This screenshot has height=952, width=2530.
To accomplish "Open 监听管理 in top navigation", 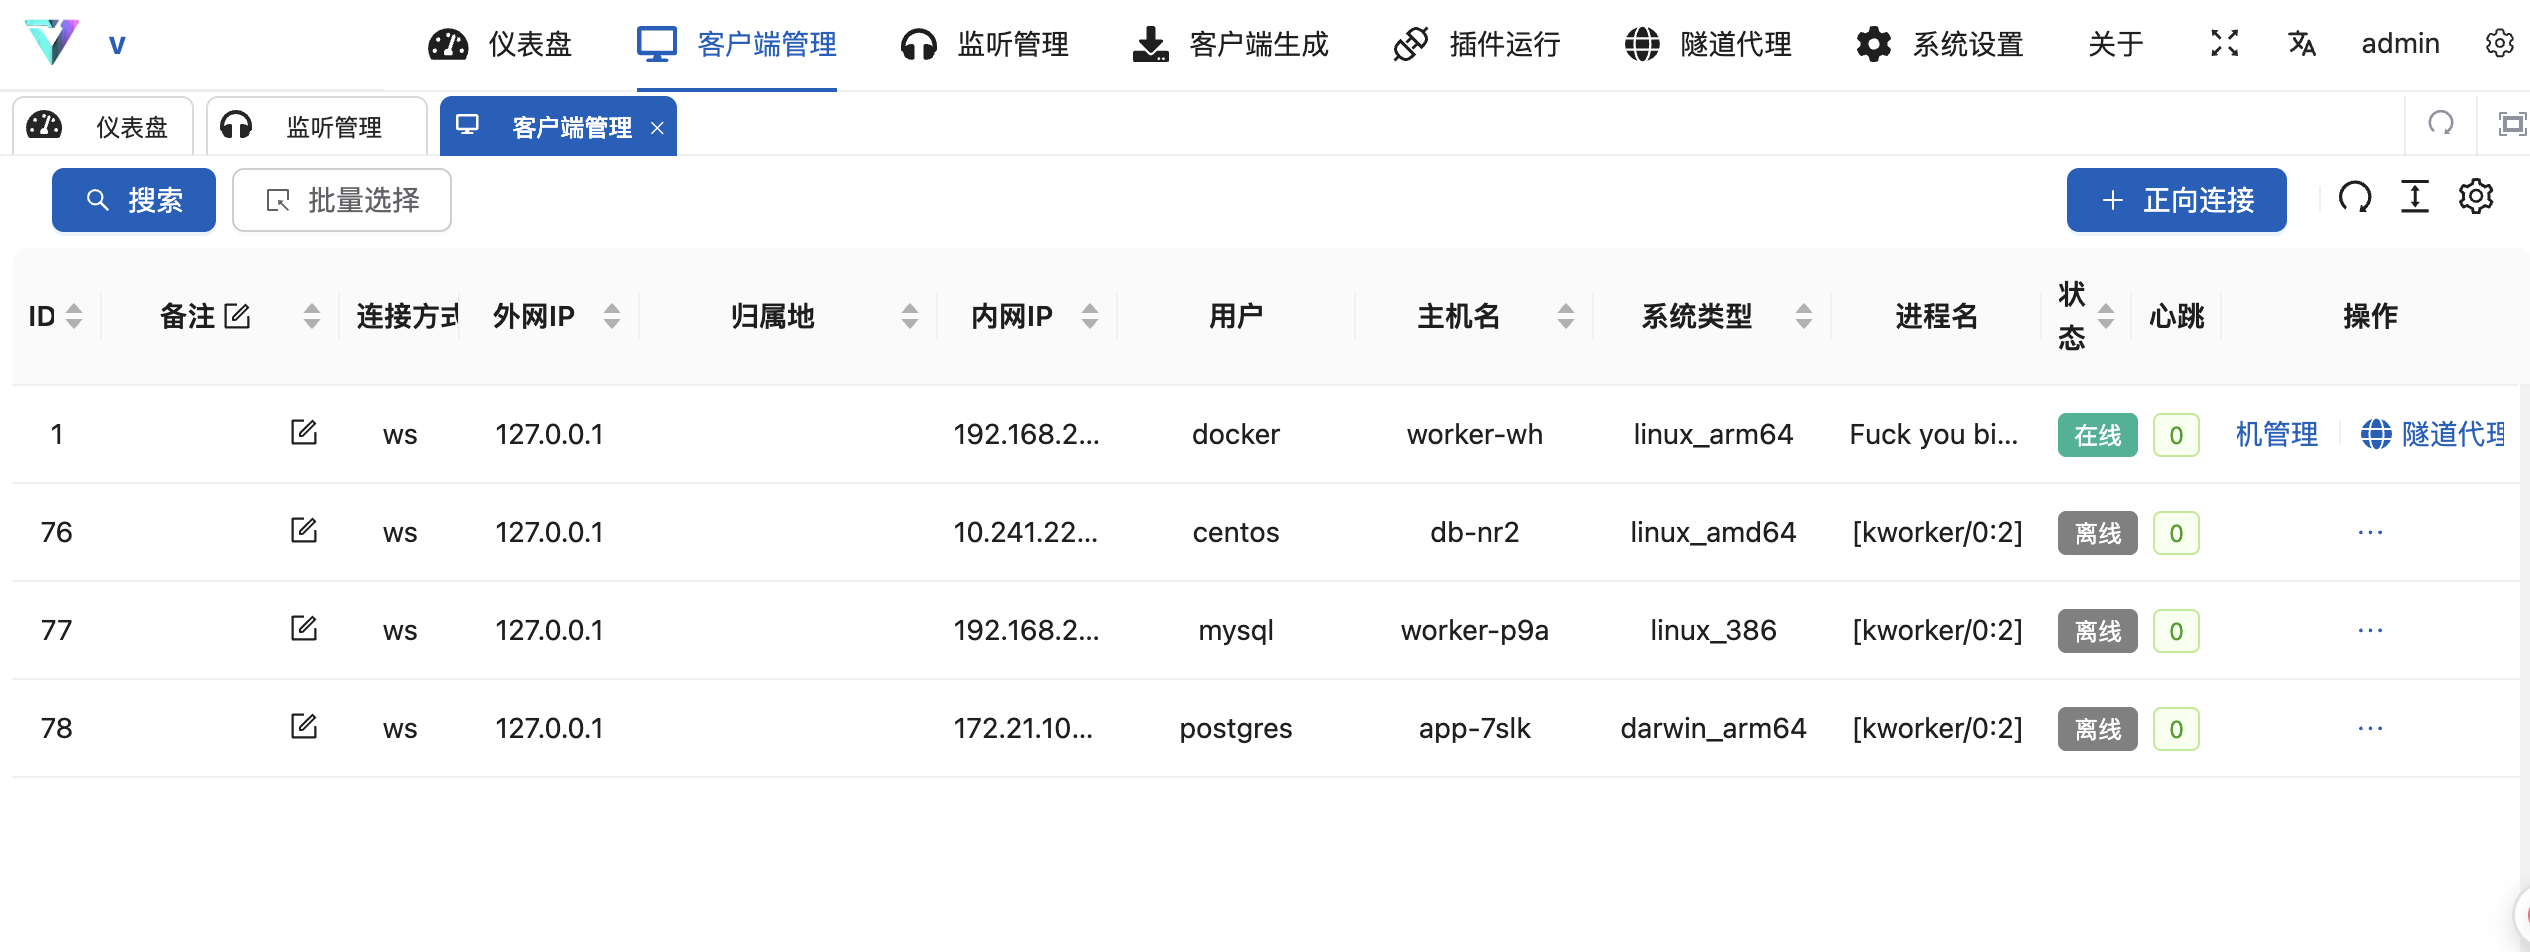I will [x=985, y=44].
